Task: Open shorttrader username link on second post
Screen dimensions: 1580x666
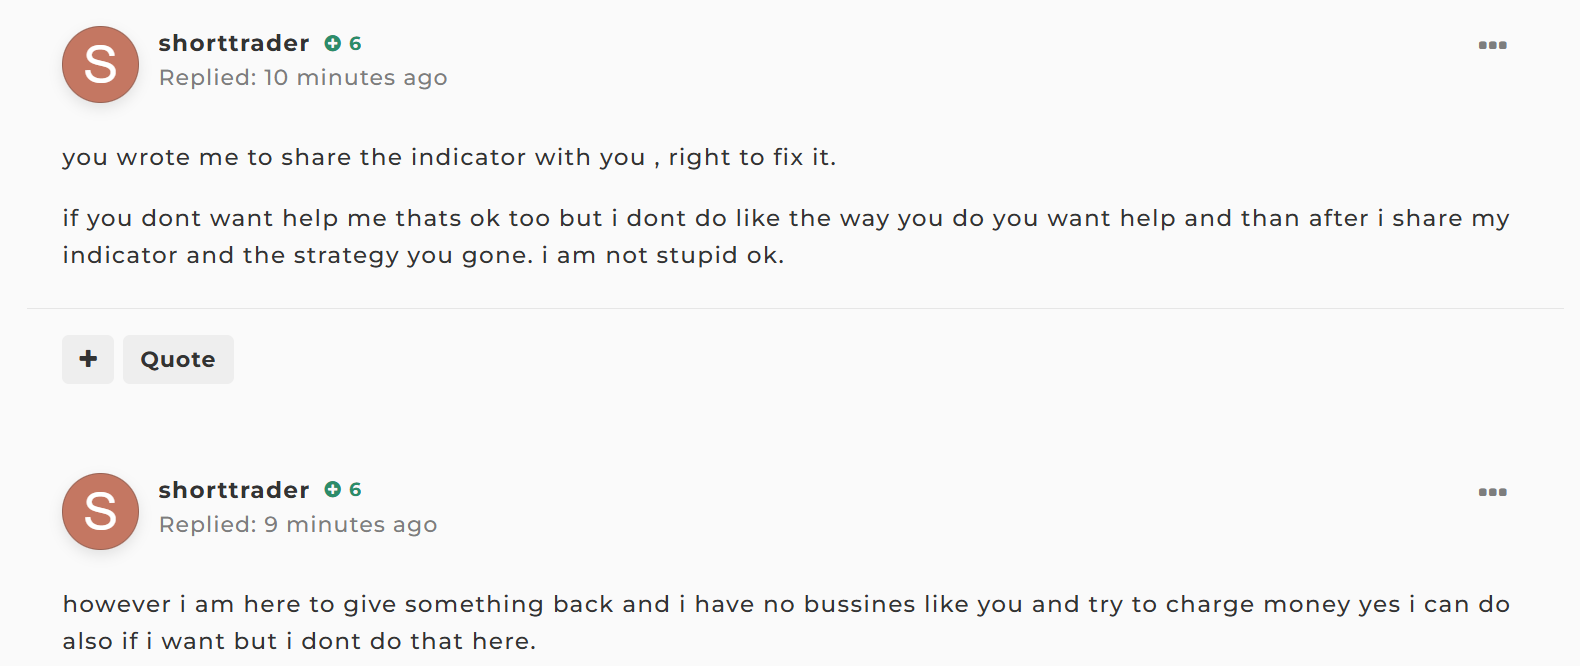Action: point(234,490)
